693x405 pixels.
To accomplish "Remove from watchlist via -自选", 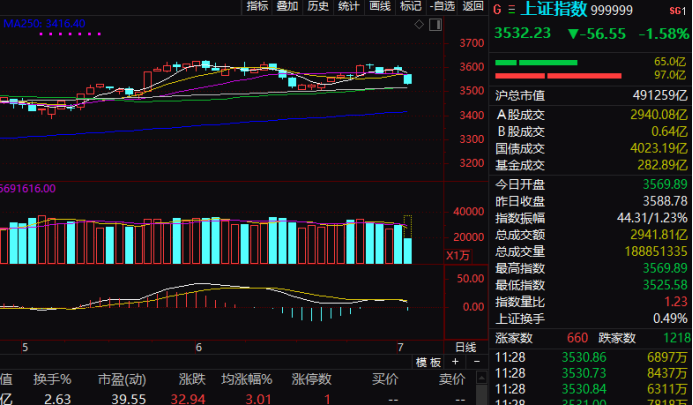I will coord(442,6).
